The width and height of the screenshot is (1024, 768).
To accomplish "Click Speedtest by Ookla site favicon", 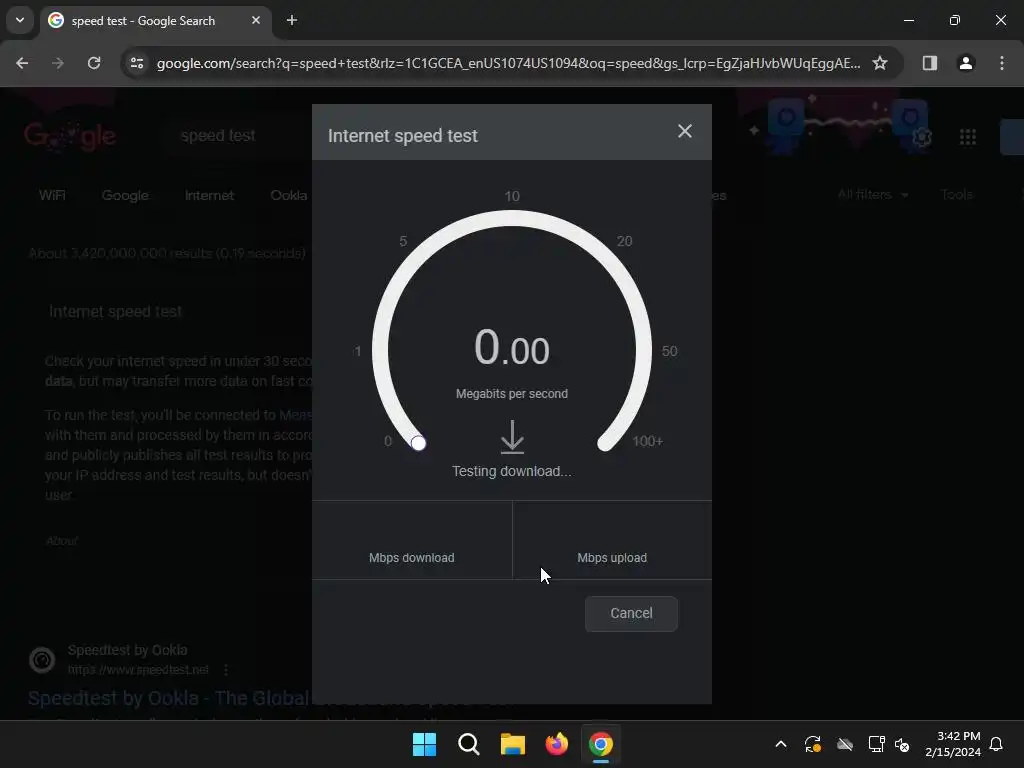I will (x=42, y=660).
